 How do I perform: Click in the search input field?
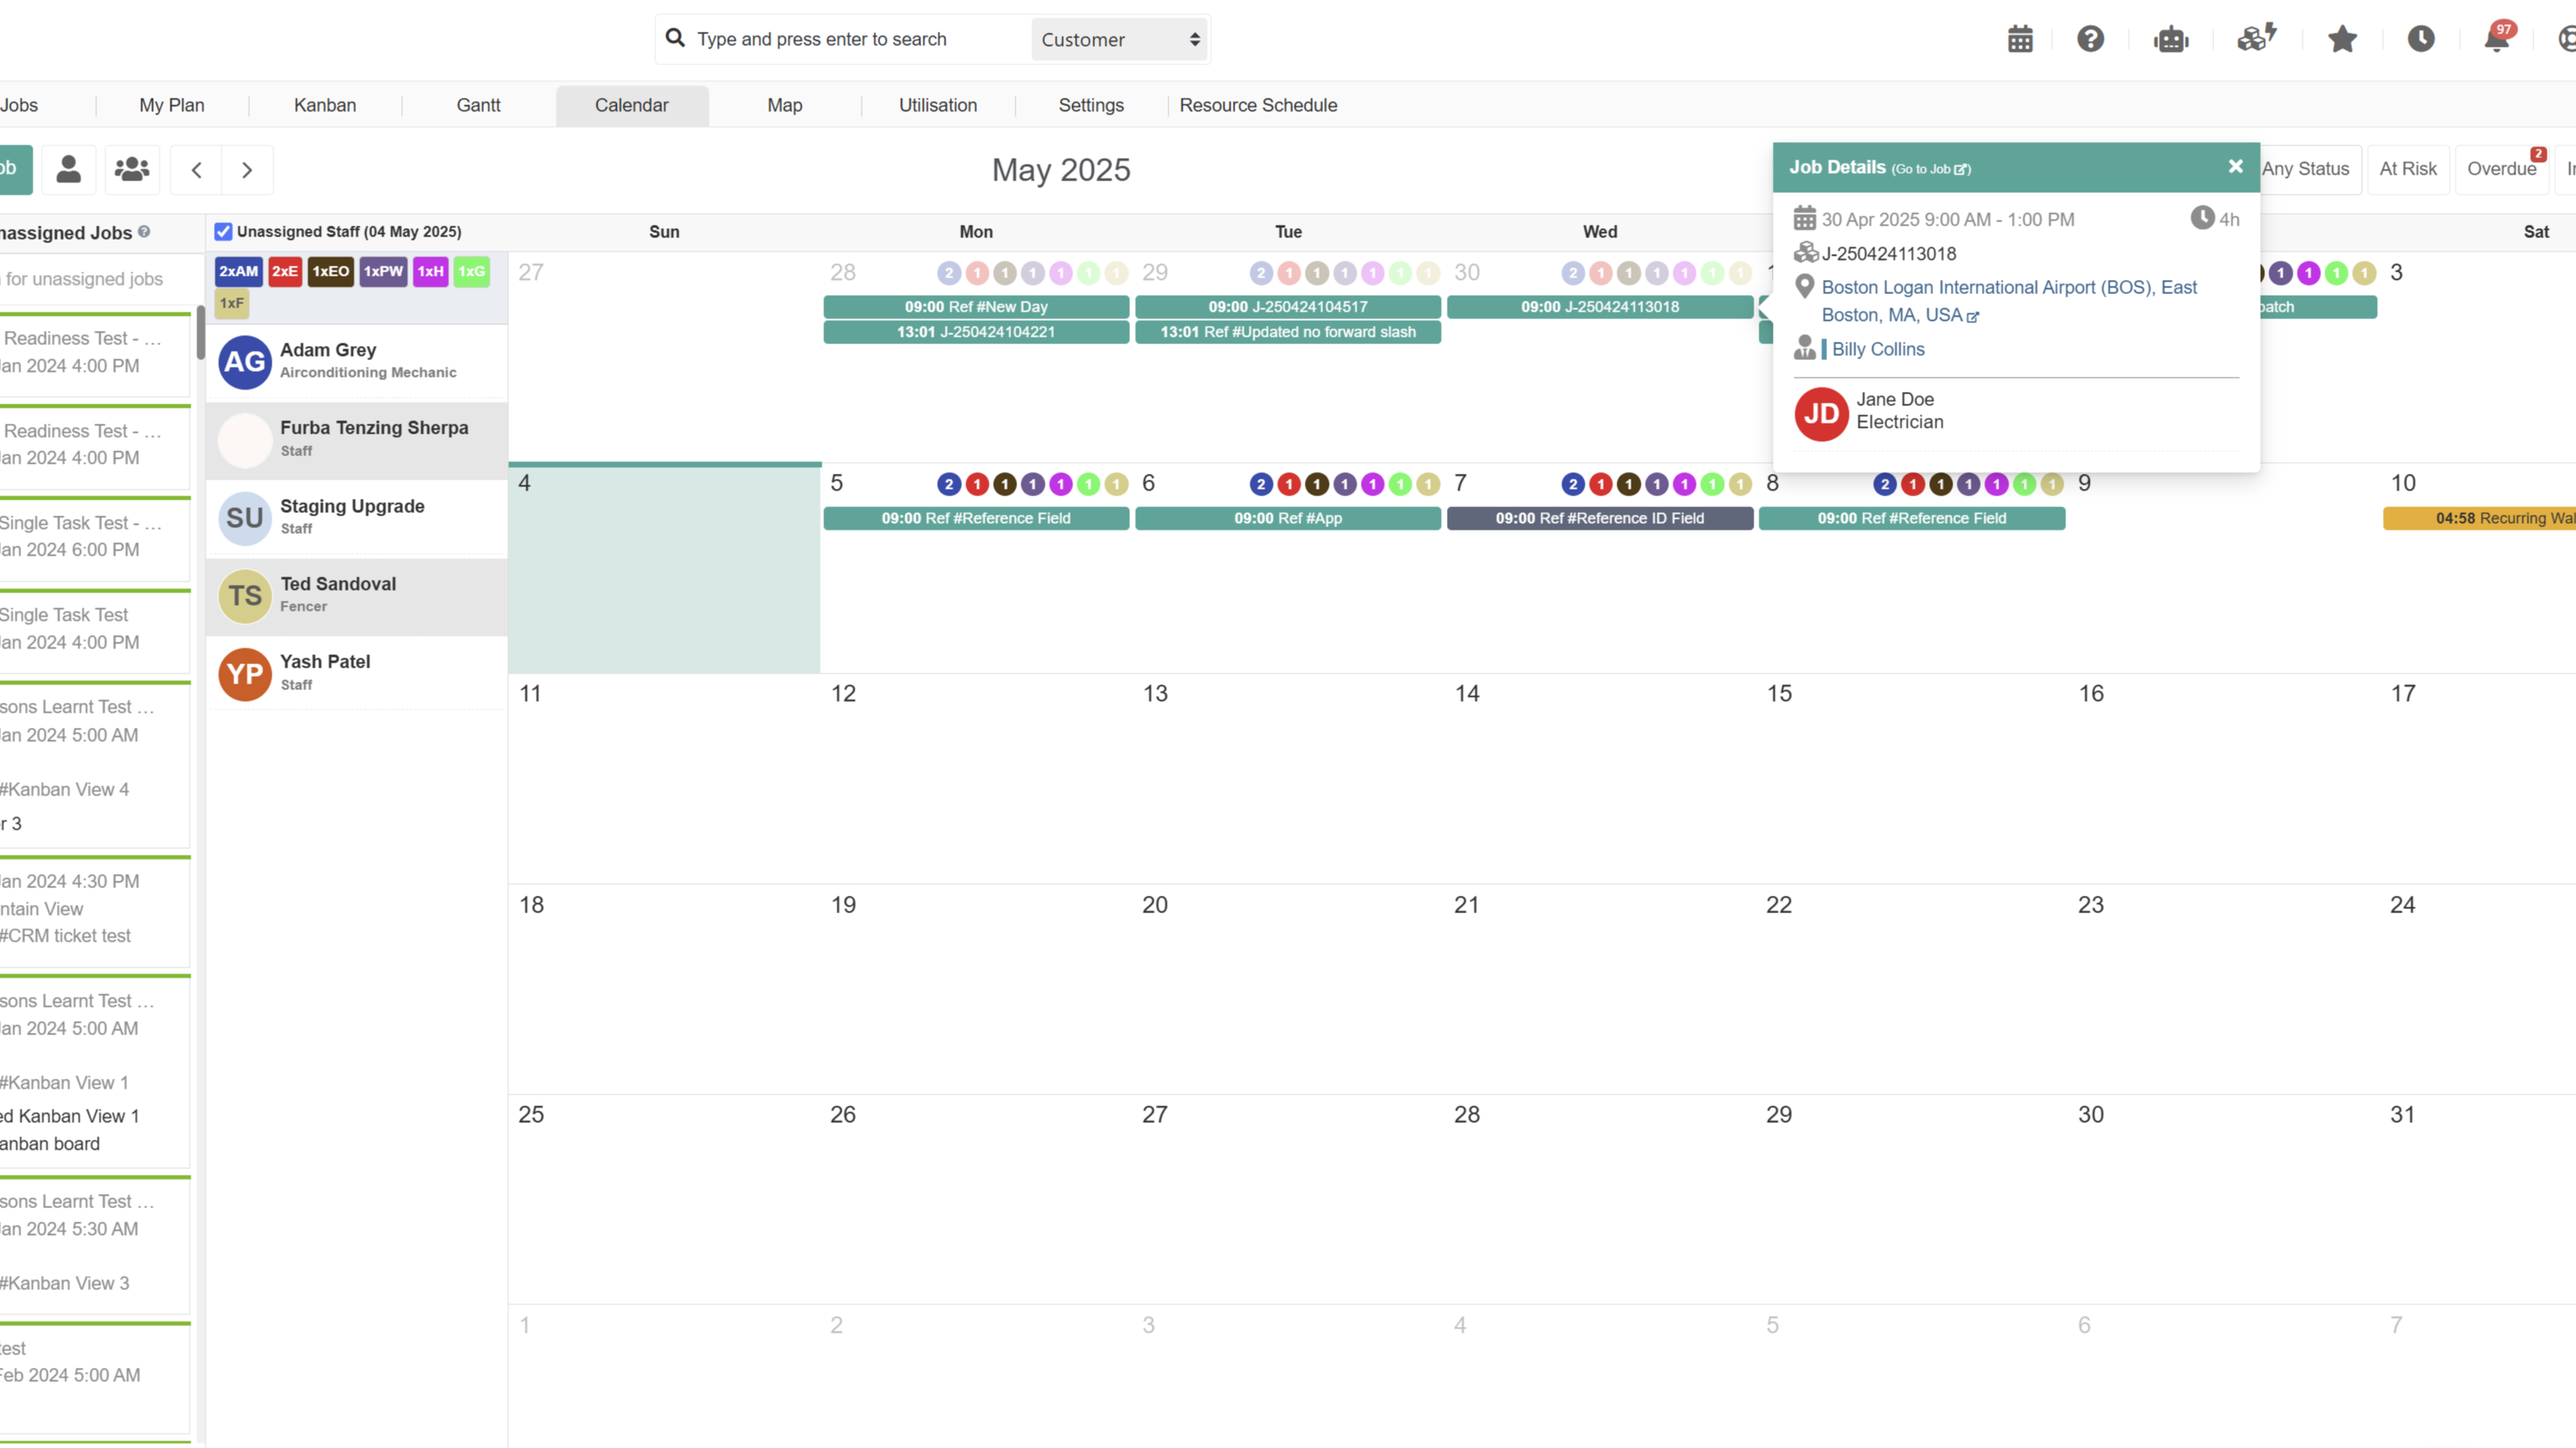click(x=850, y=39)
